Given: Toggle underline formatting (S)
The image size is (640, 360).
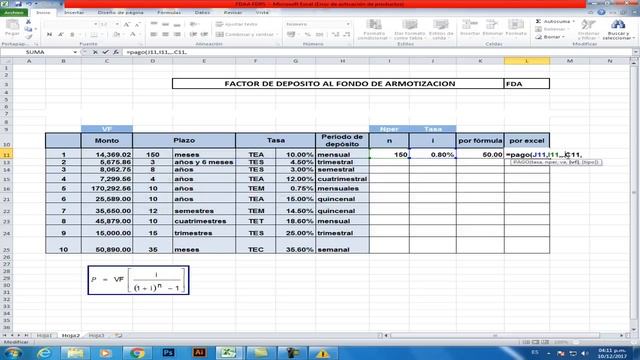Looking at the screenshot, I should [x=72, y=35].
